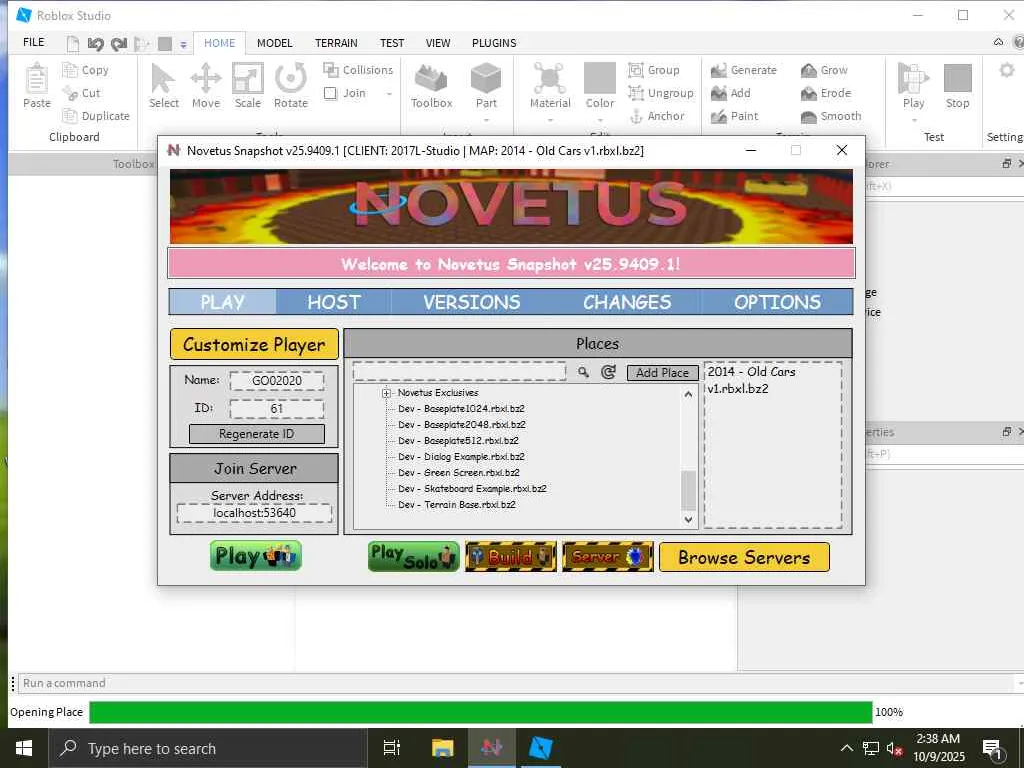Click the Erode terrain icon
The width and height of the screenshot is (1024, 768).
point(808,93)
